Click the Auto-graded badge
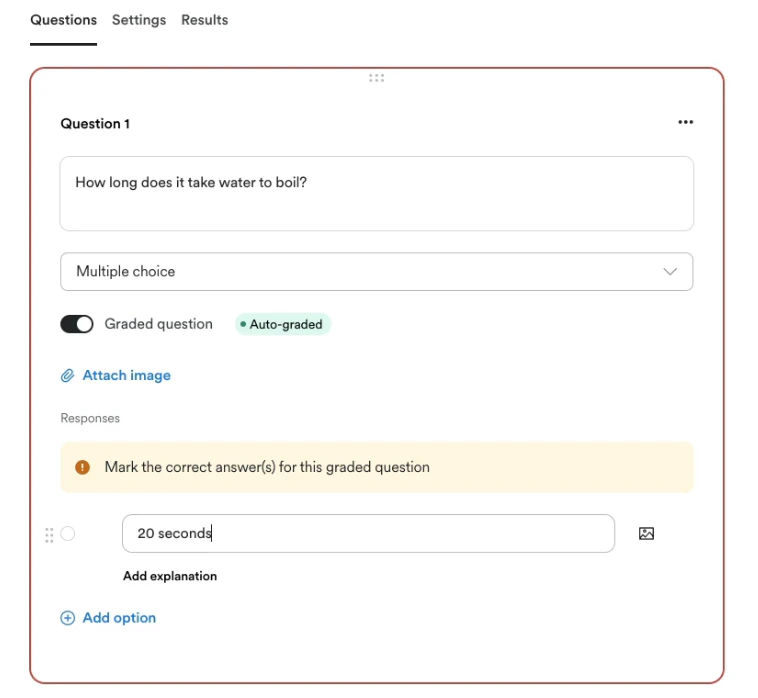The width and height of the screenshot is (758, 698). point(283,324)
